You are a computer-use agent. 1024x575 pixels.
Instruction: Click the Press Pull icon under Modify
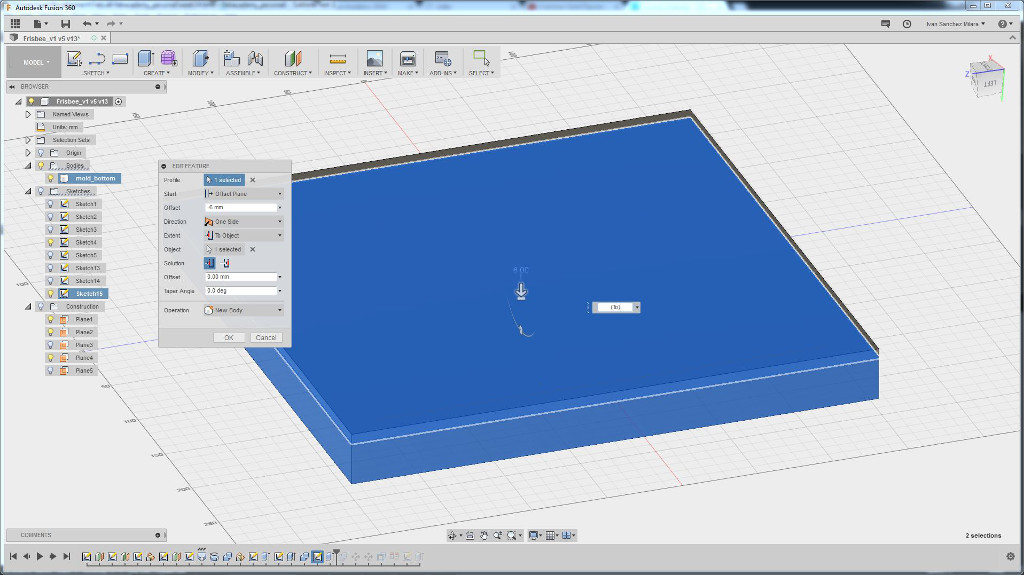[200, 59]
